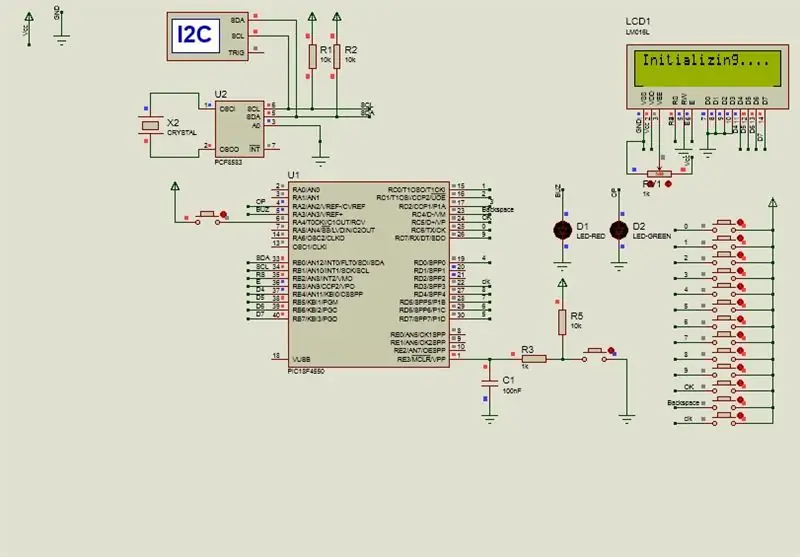
Task: Select the C1 100nF capacitor
Action: (489, 381)
